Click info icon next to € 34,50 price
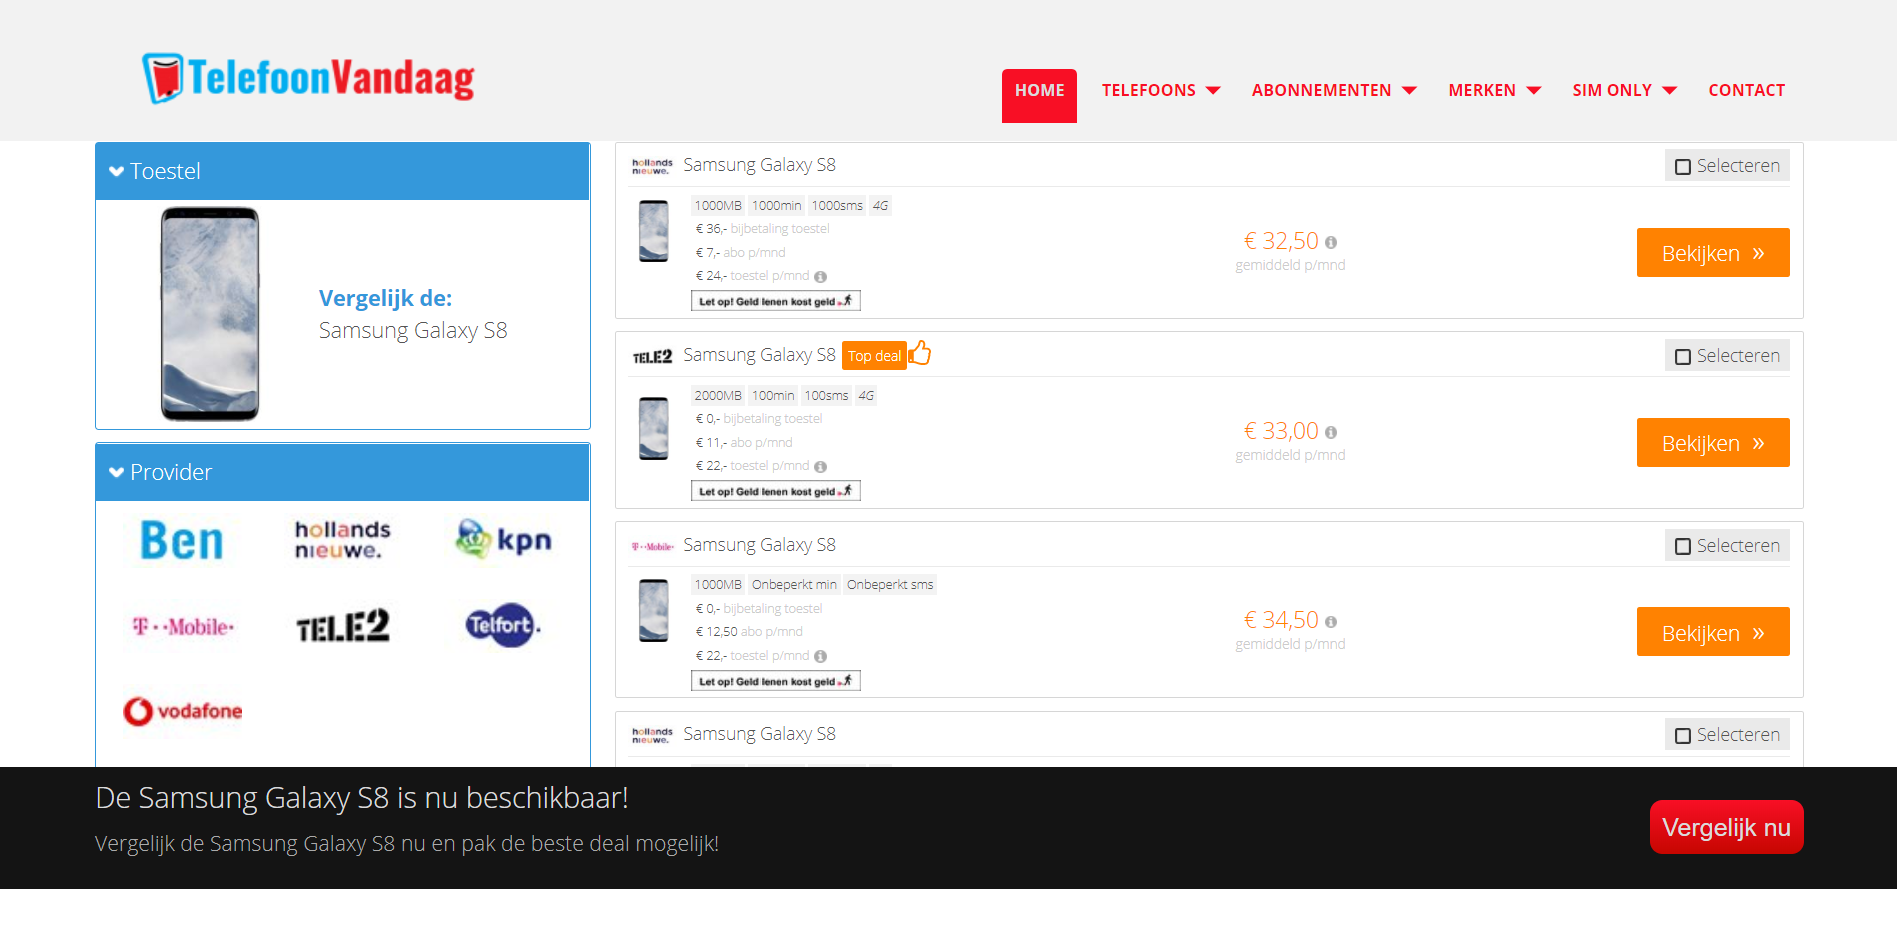 [1331, 622]
